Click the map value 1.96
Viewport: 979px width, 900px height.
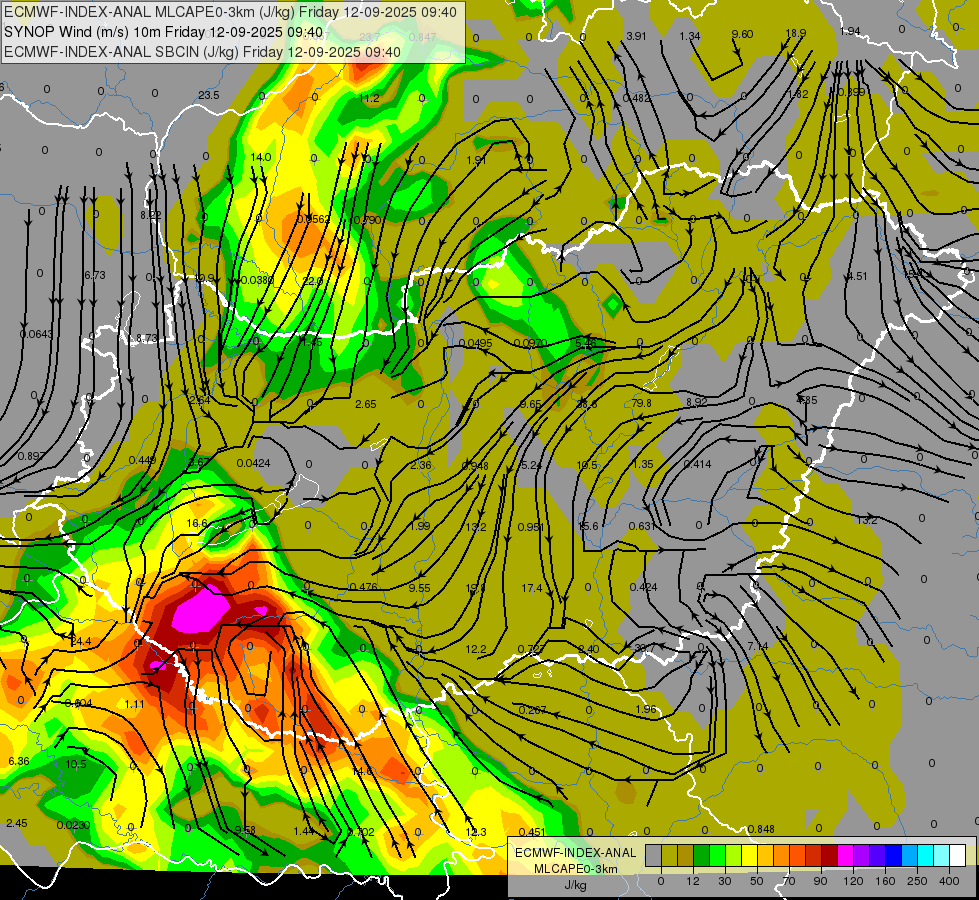[646, 709]
